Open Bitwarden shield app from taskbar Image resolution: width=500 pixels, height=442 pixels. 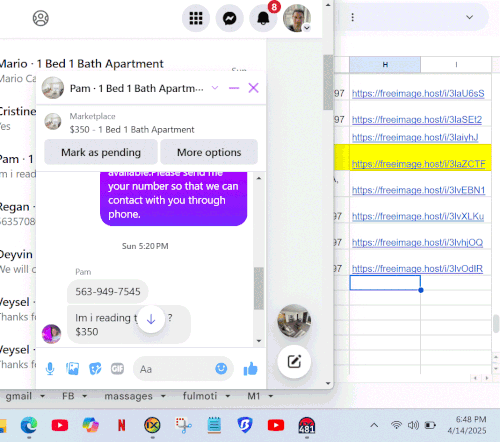tap(245, 425)
